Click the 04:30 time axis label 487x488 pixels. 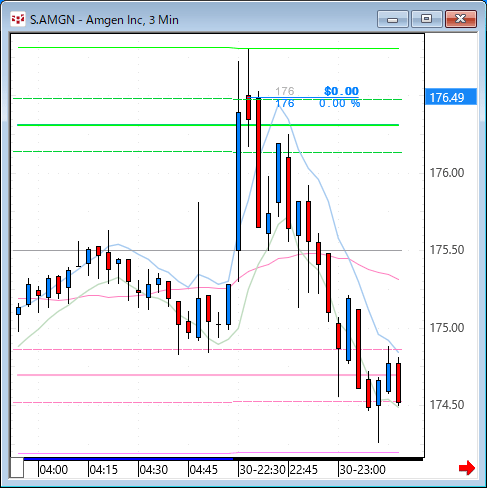[153, 470]
